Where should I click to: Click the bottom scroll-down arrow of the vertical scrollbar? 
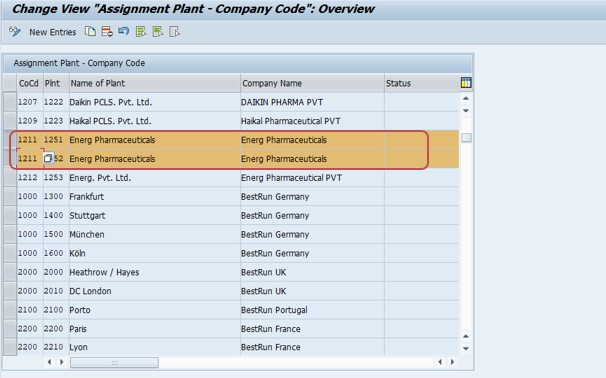click(x=466, y=349)
